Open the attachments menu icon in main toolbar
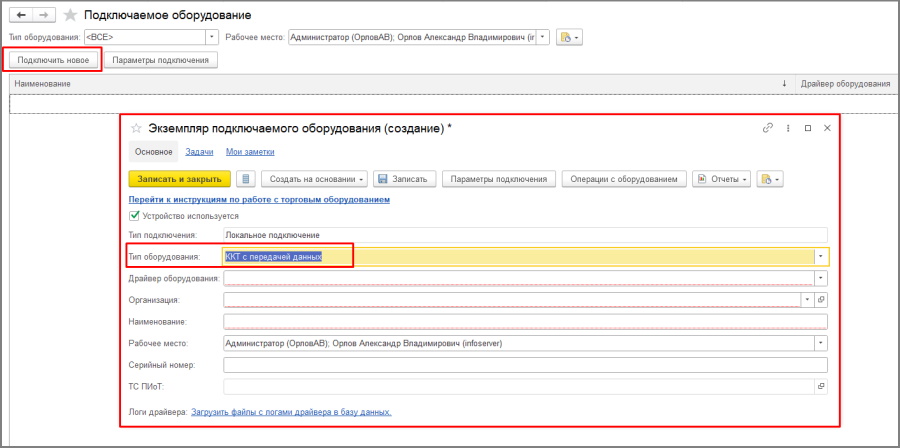 point(569,37)
